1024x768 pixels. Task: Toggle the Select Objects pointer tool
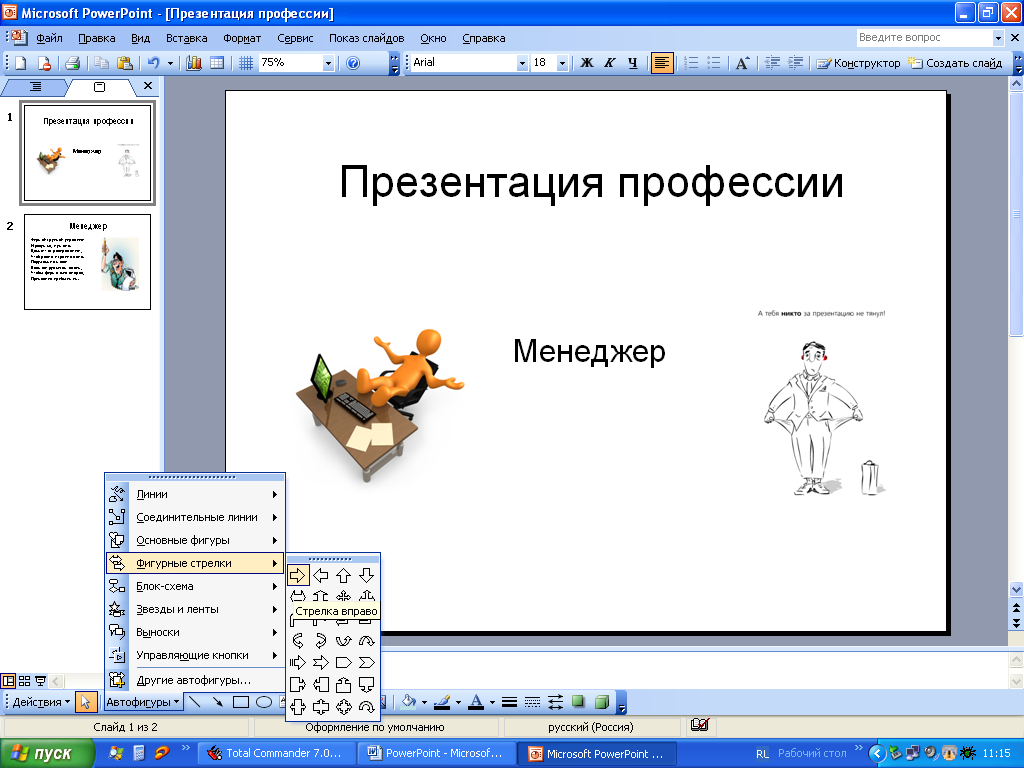[x=86, y=702]
